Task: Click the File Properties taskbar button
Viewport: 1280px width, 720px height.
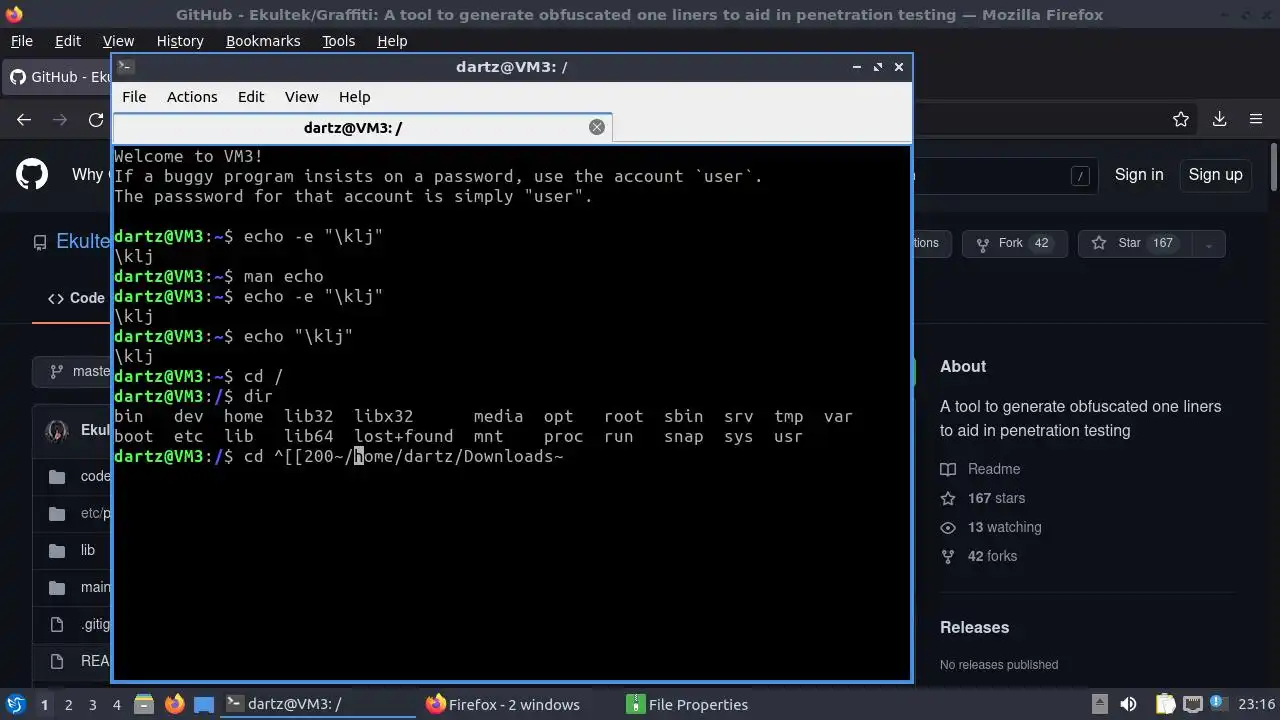Action: click(x=718, y=704)
